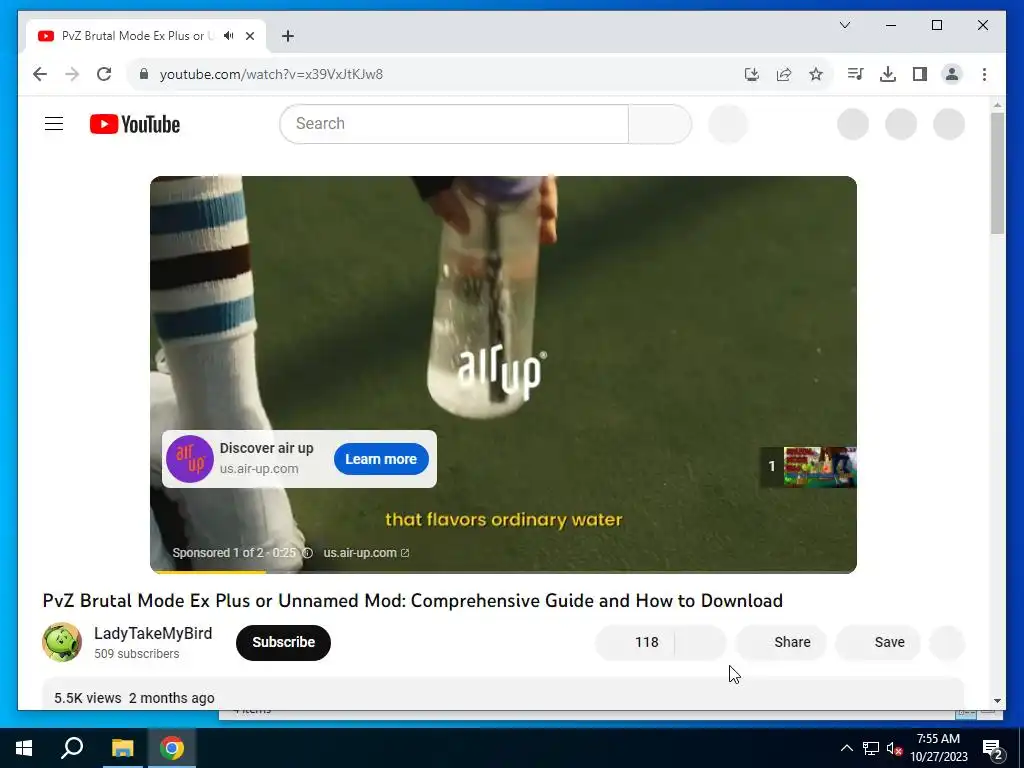The height and width of the screenshot is (768, 1024).
Task: Open the YouTube hamburger guide menu
Action: pos(54,124)
